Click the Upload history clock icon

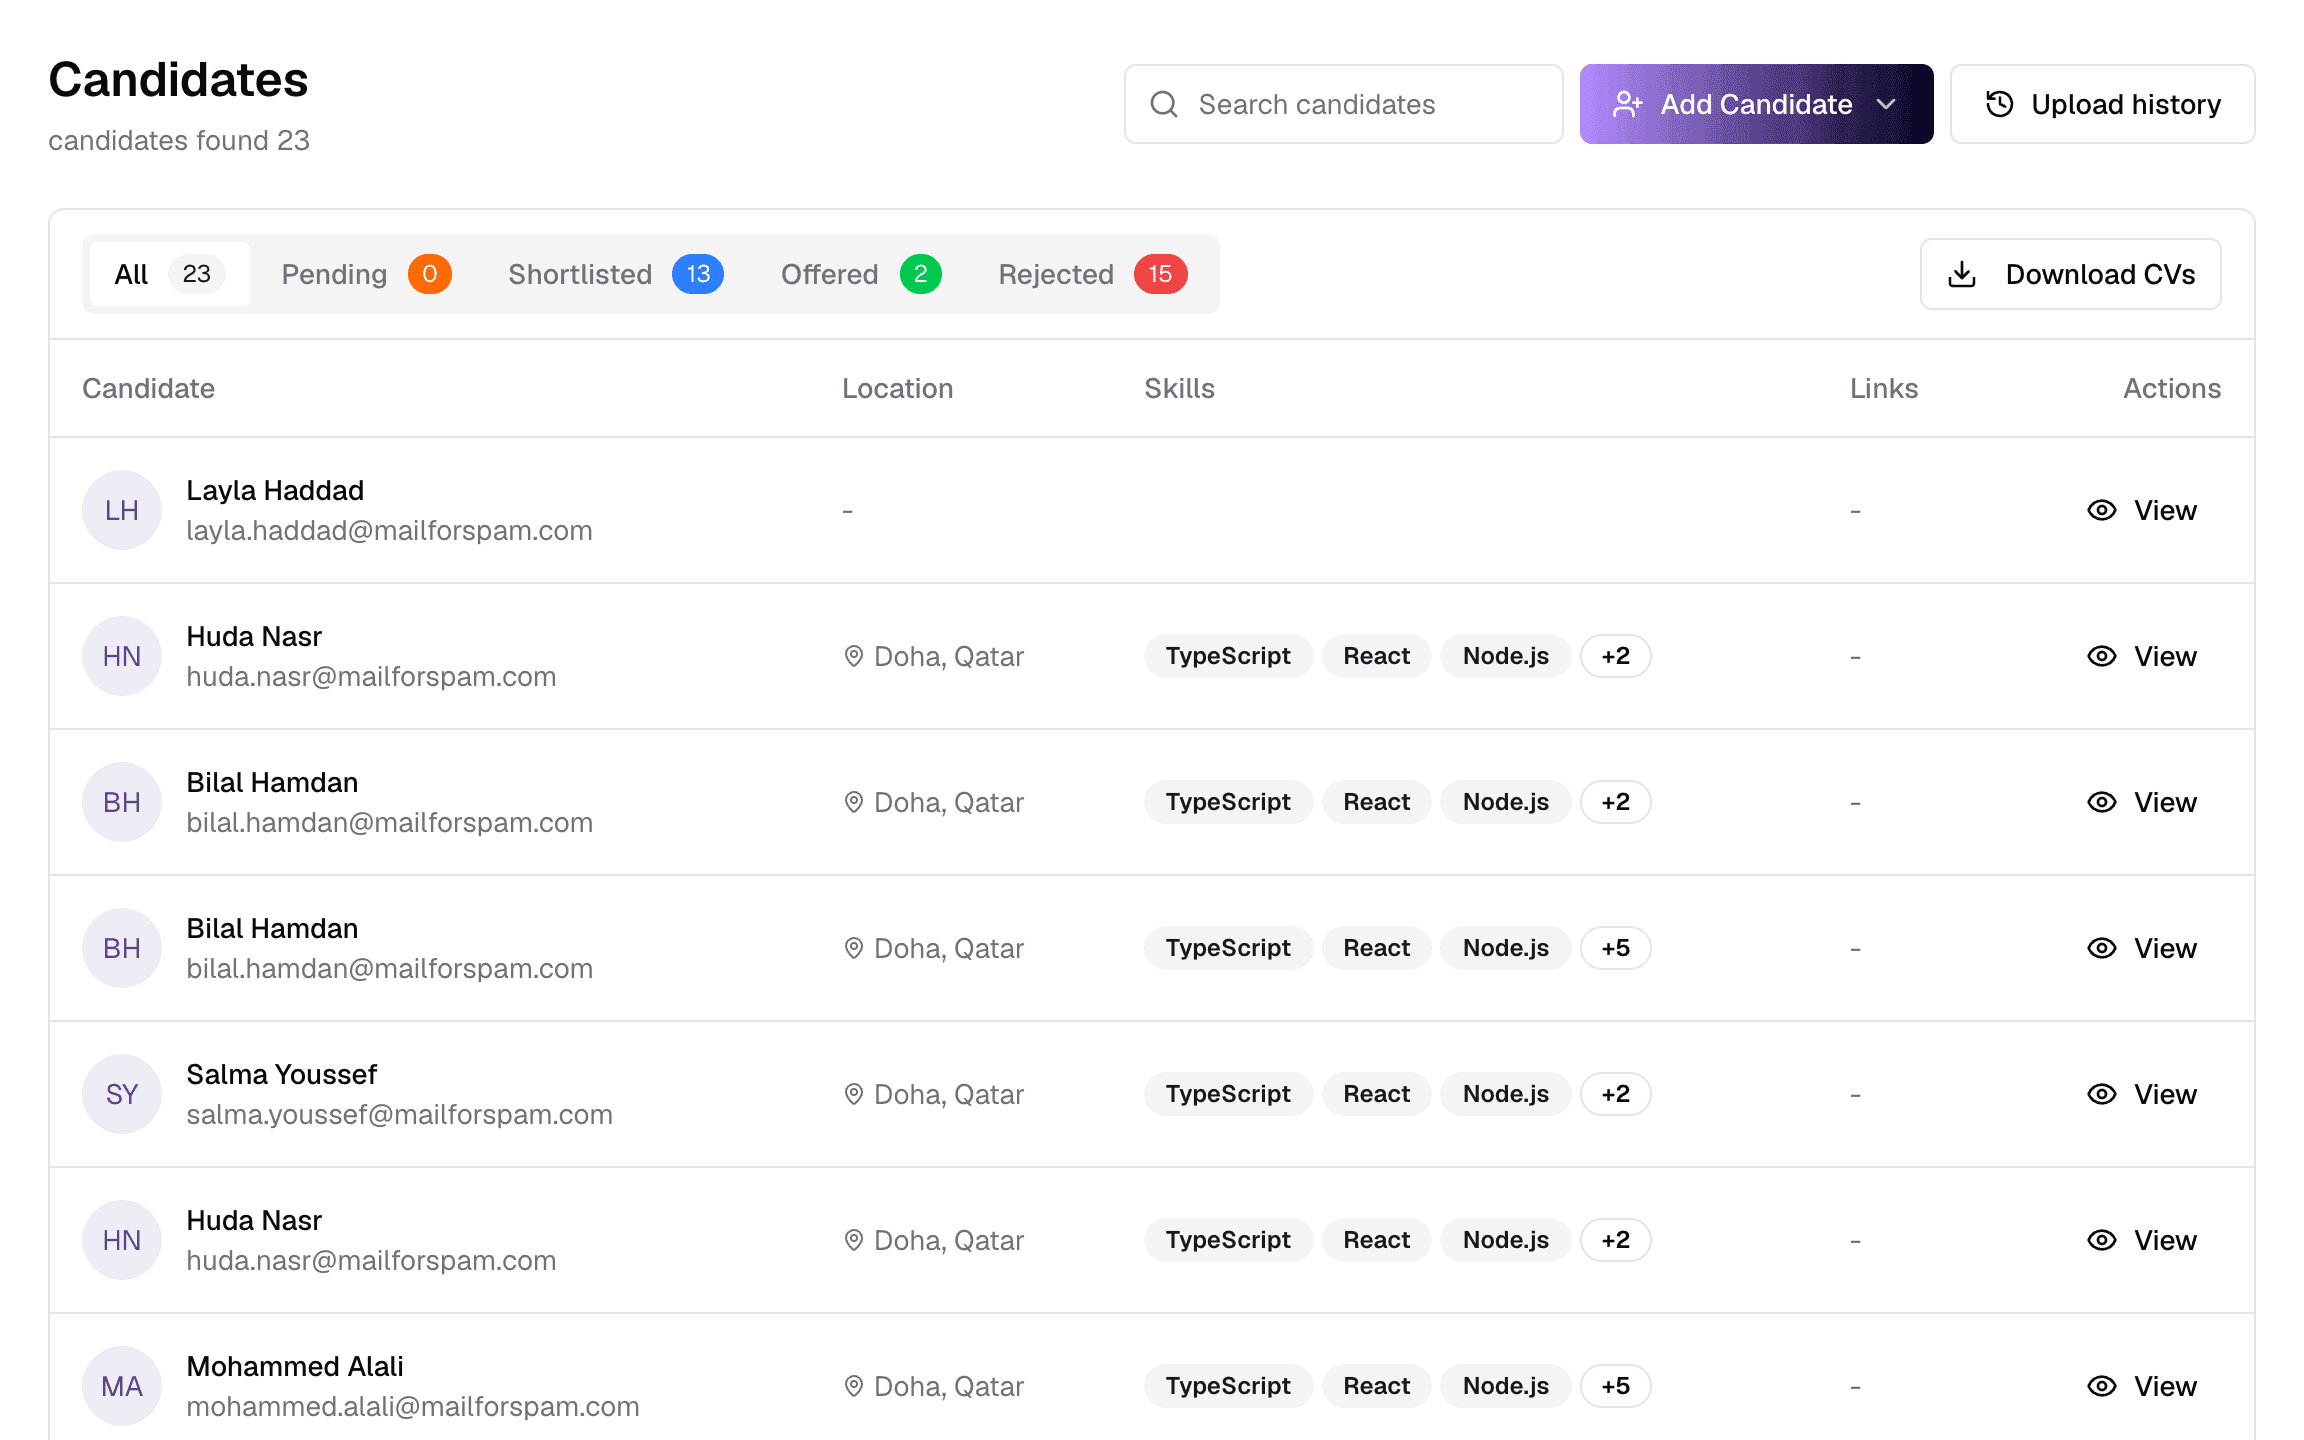pos(1999,104)
